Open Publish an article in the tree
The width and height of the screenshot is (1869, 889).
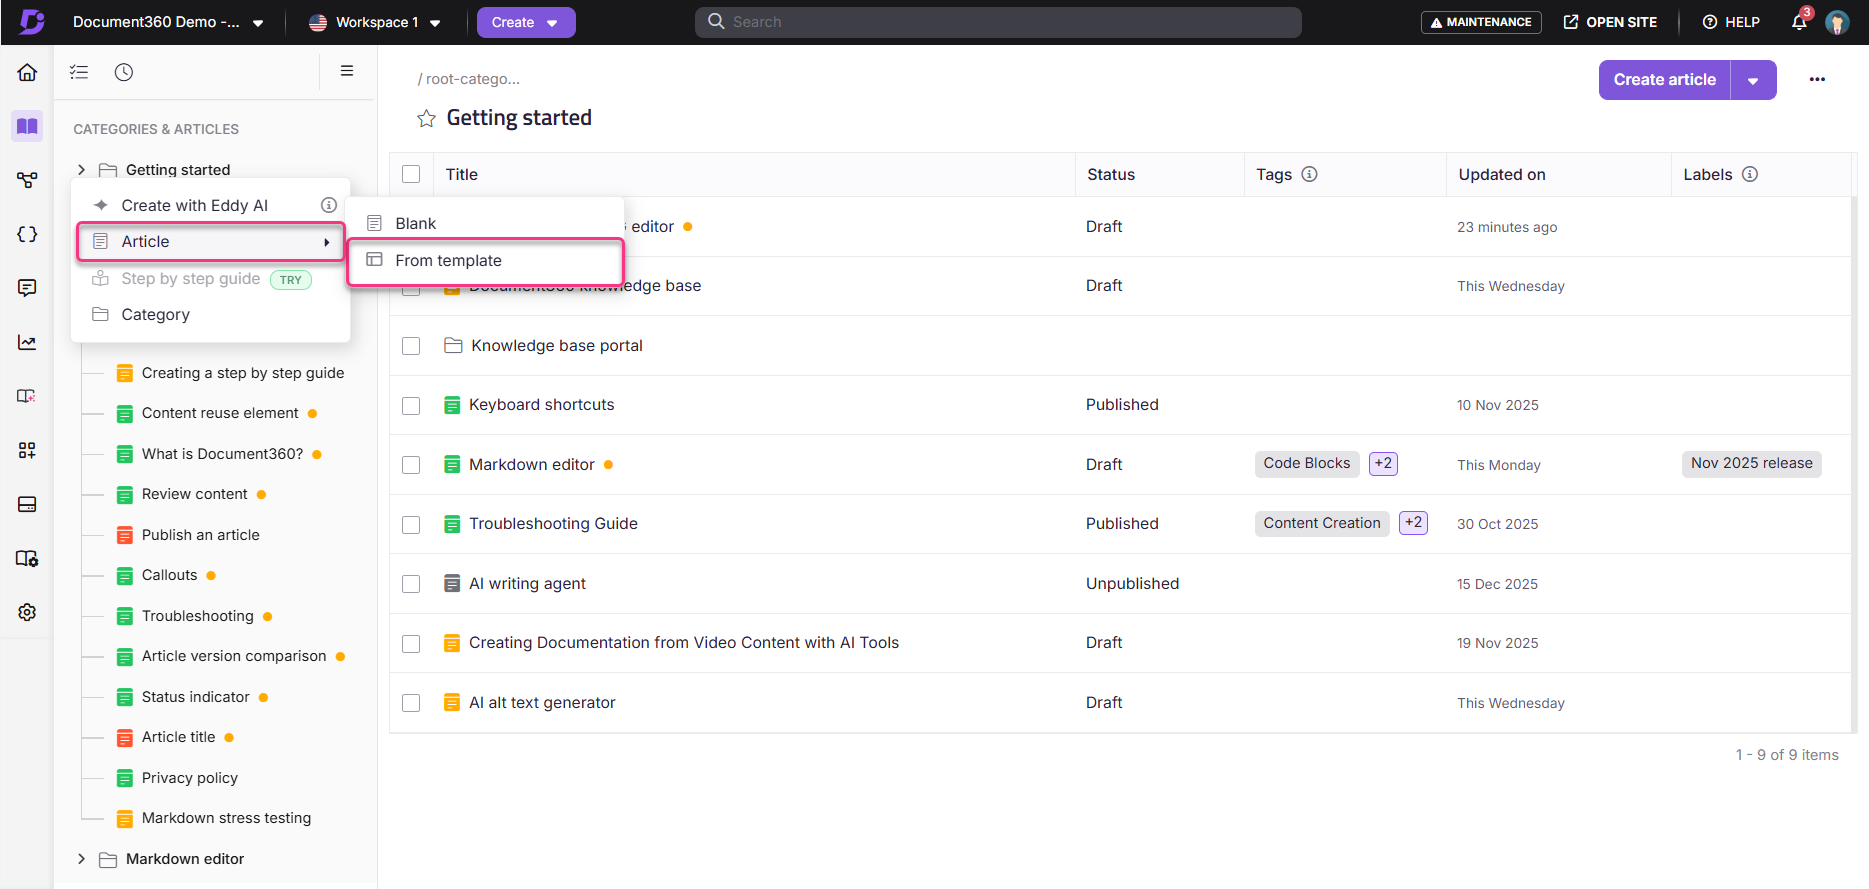[200, 535]
